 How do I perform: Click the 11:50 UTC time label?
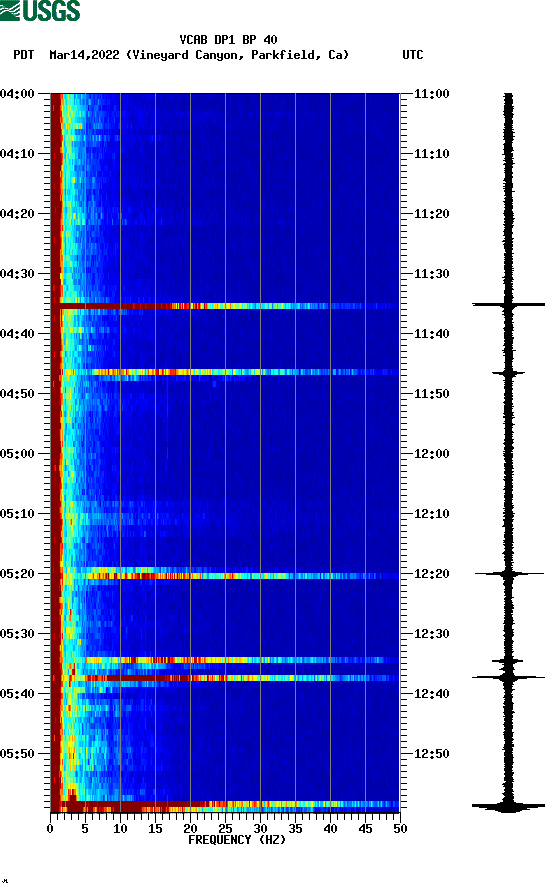tap(431, 394)
